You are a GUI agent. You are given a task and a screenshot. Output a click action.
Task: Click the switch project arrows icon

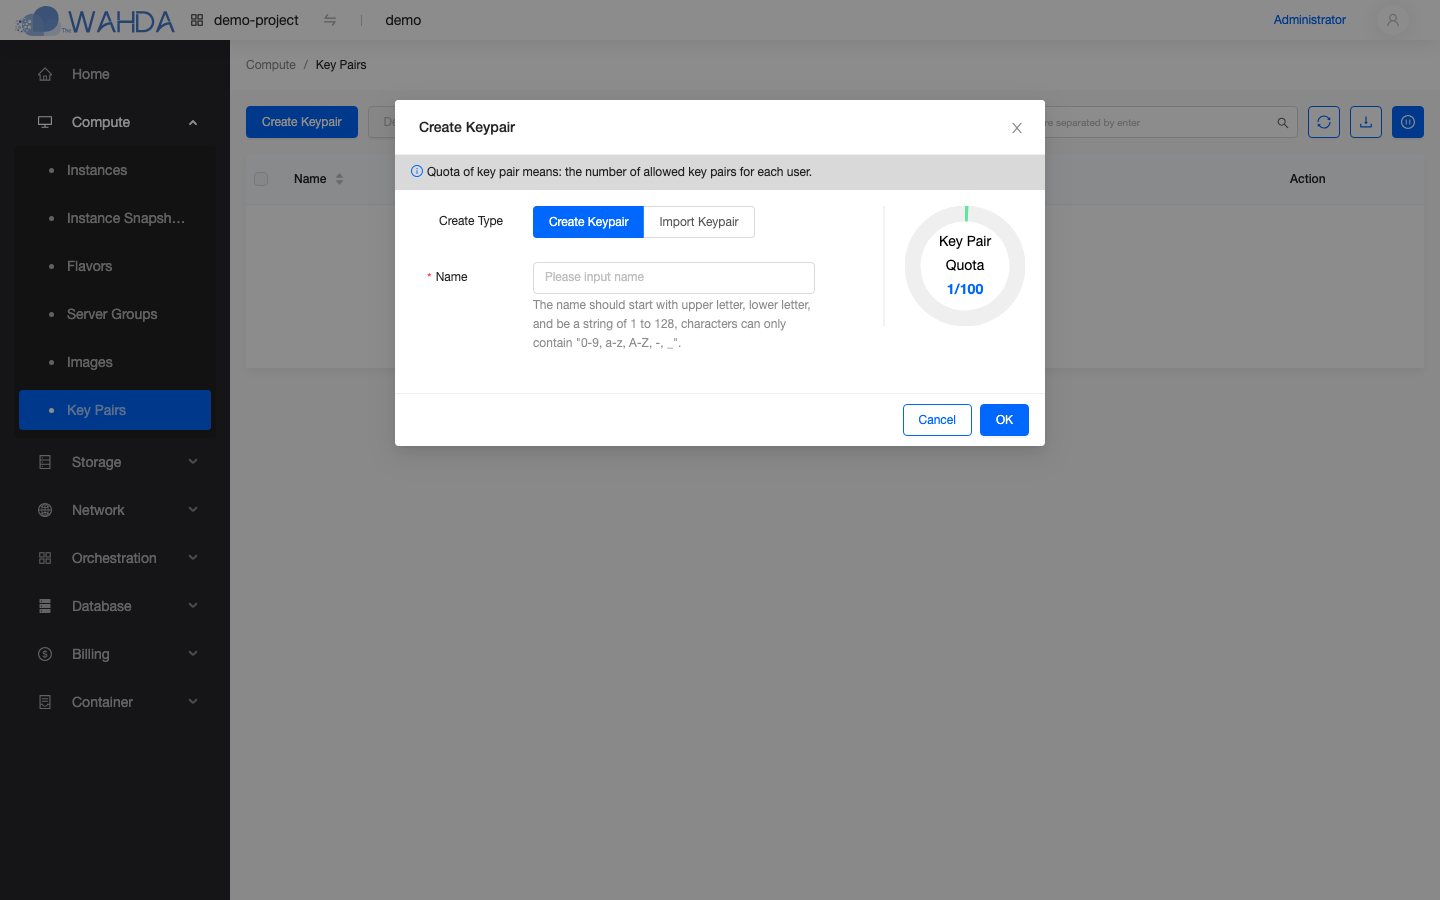click(x=330, y=20)
